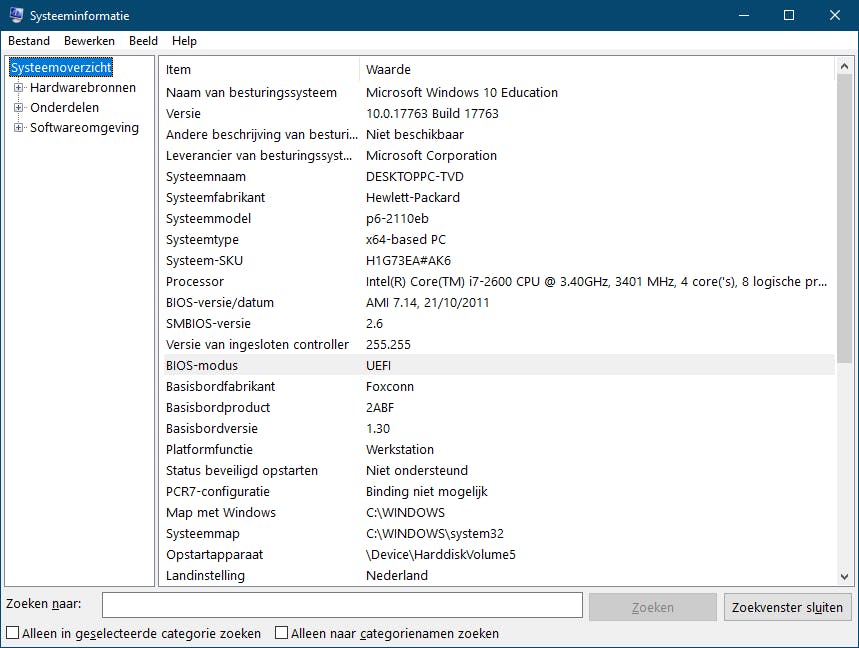Screen dimensions: 859x648
Task: Select the Basisbordfabrikant row
Action: (499, 386)
